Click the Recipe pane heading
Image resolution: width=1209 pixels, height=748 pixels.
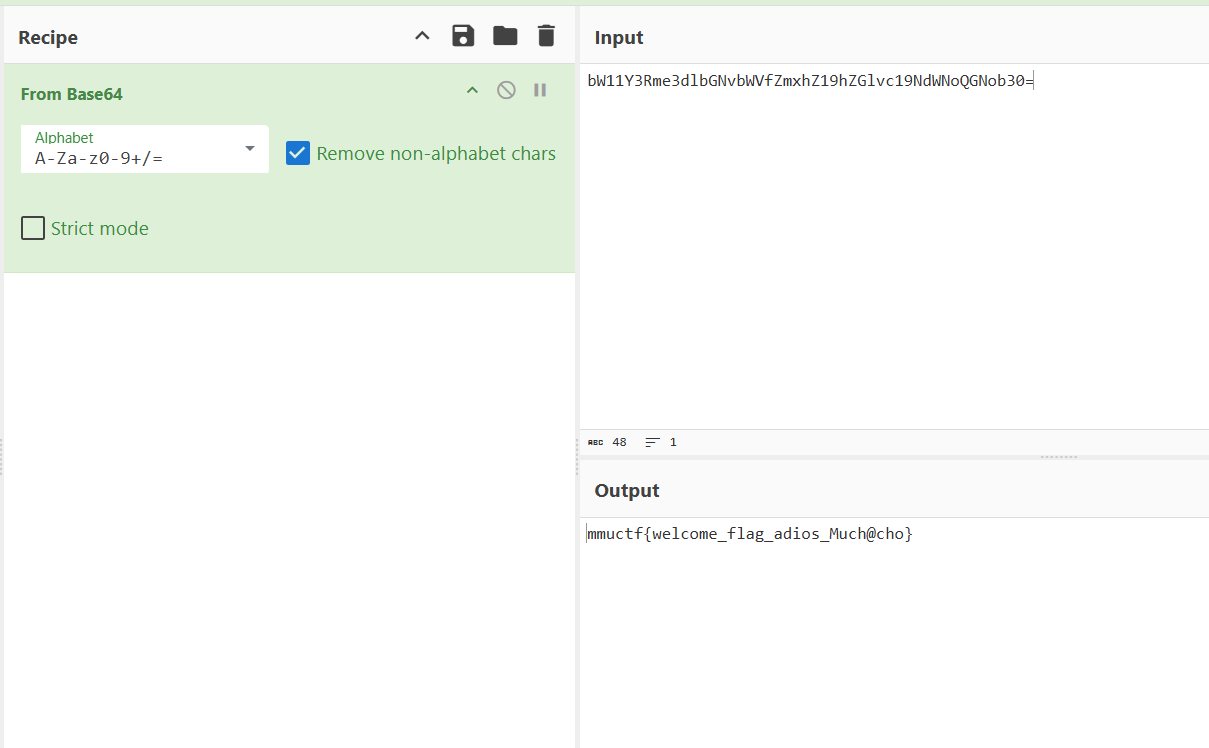coord(48,38)
